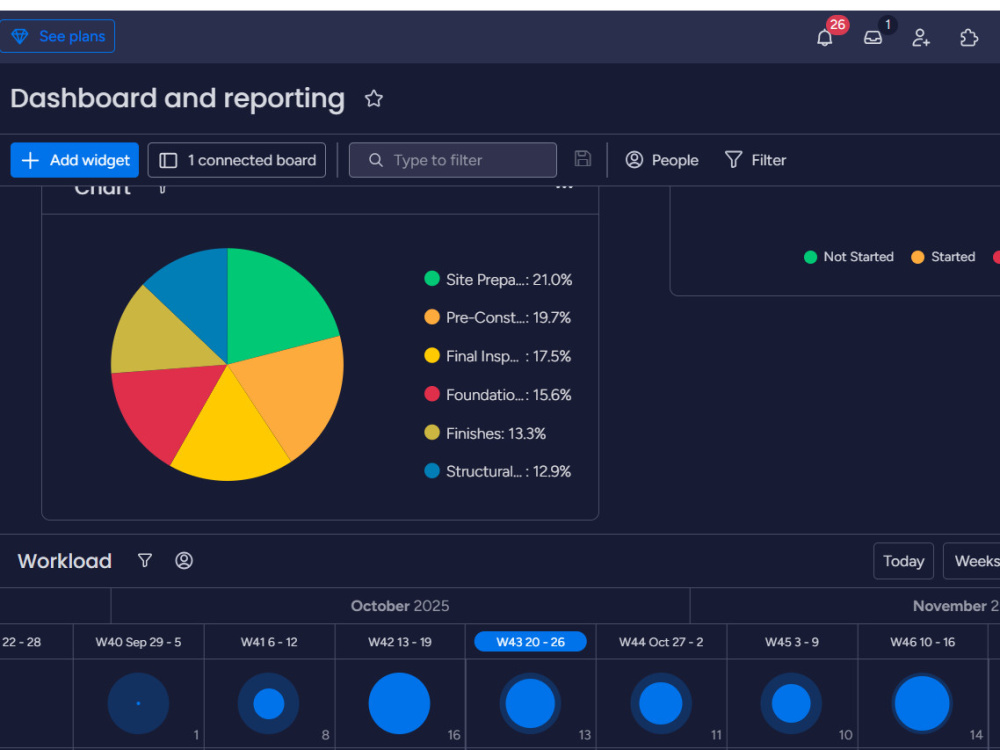This screenshot has height=750, width=1000.
Task: Jump to Today in Workload
Action: point(903,561)
